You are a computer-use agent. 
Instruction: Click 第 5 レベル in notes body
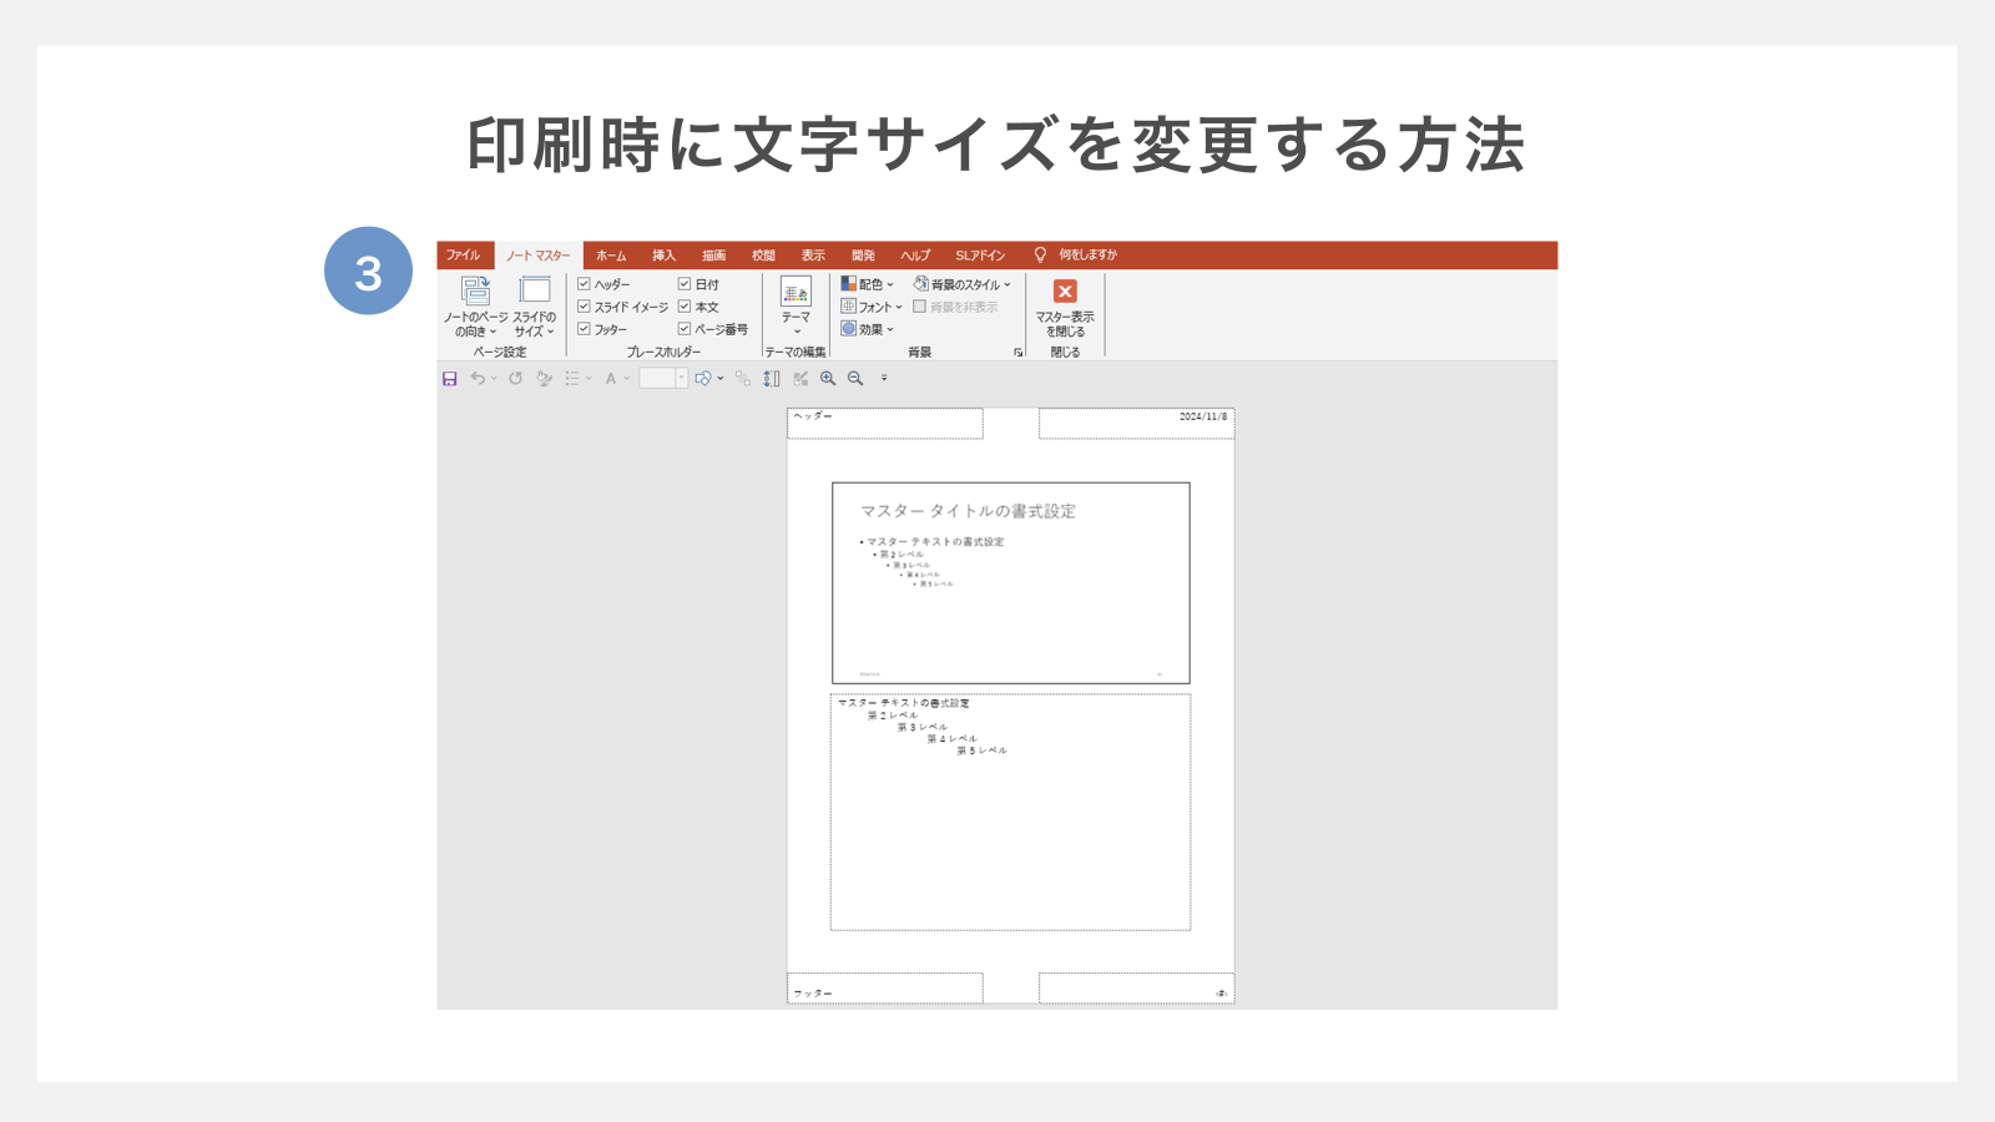click(981, 750)
